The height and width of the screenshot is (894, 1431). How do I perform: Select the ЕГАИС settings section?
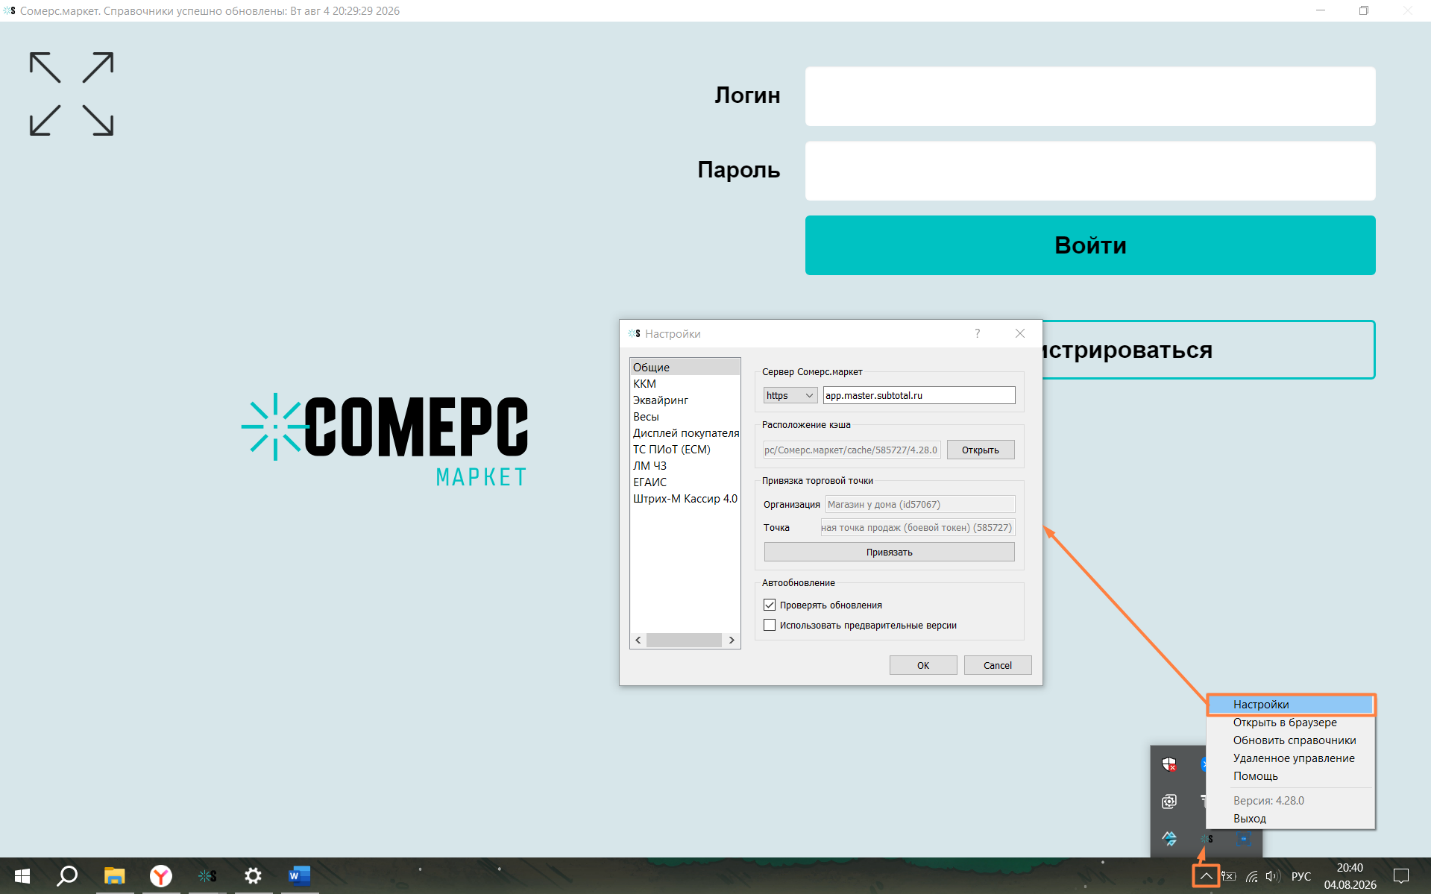(685, 482)
